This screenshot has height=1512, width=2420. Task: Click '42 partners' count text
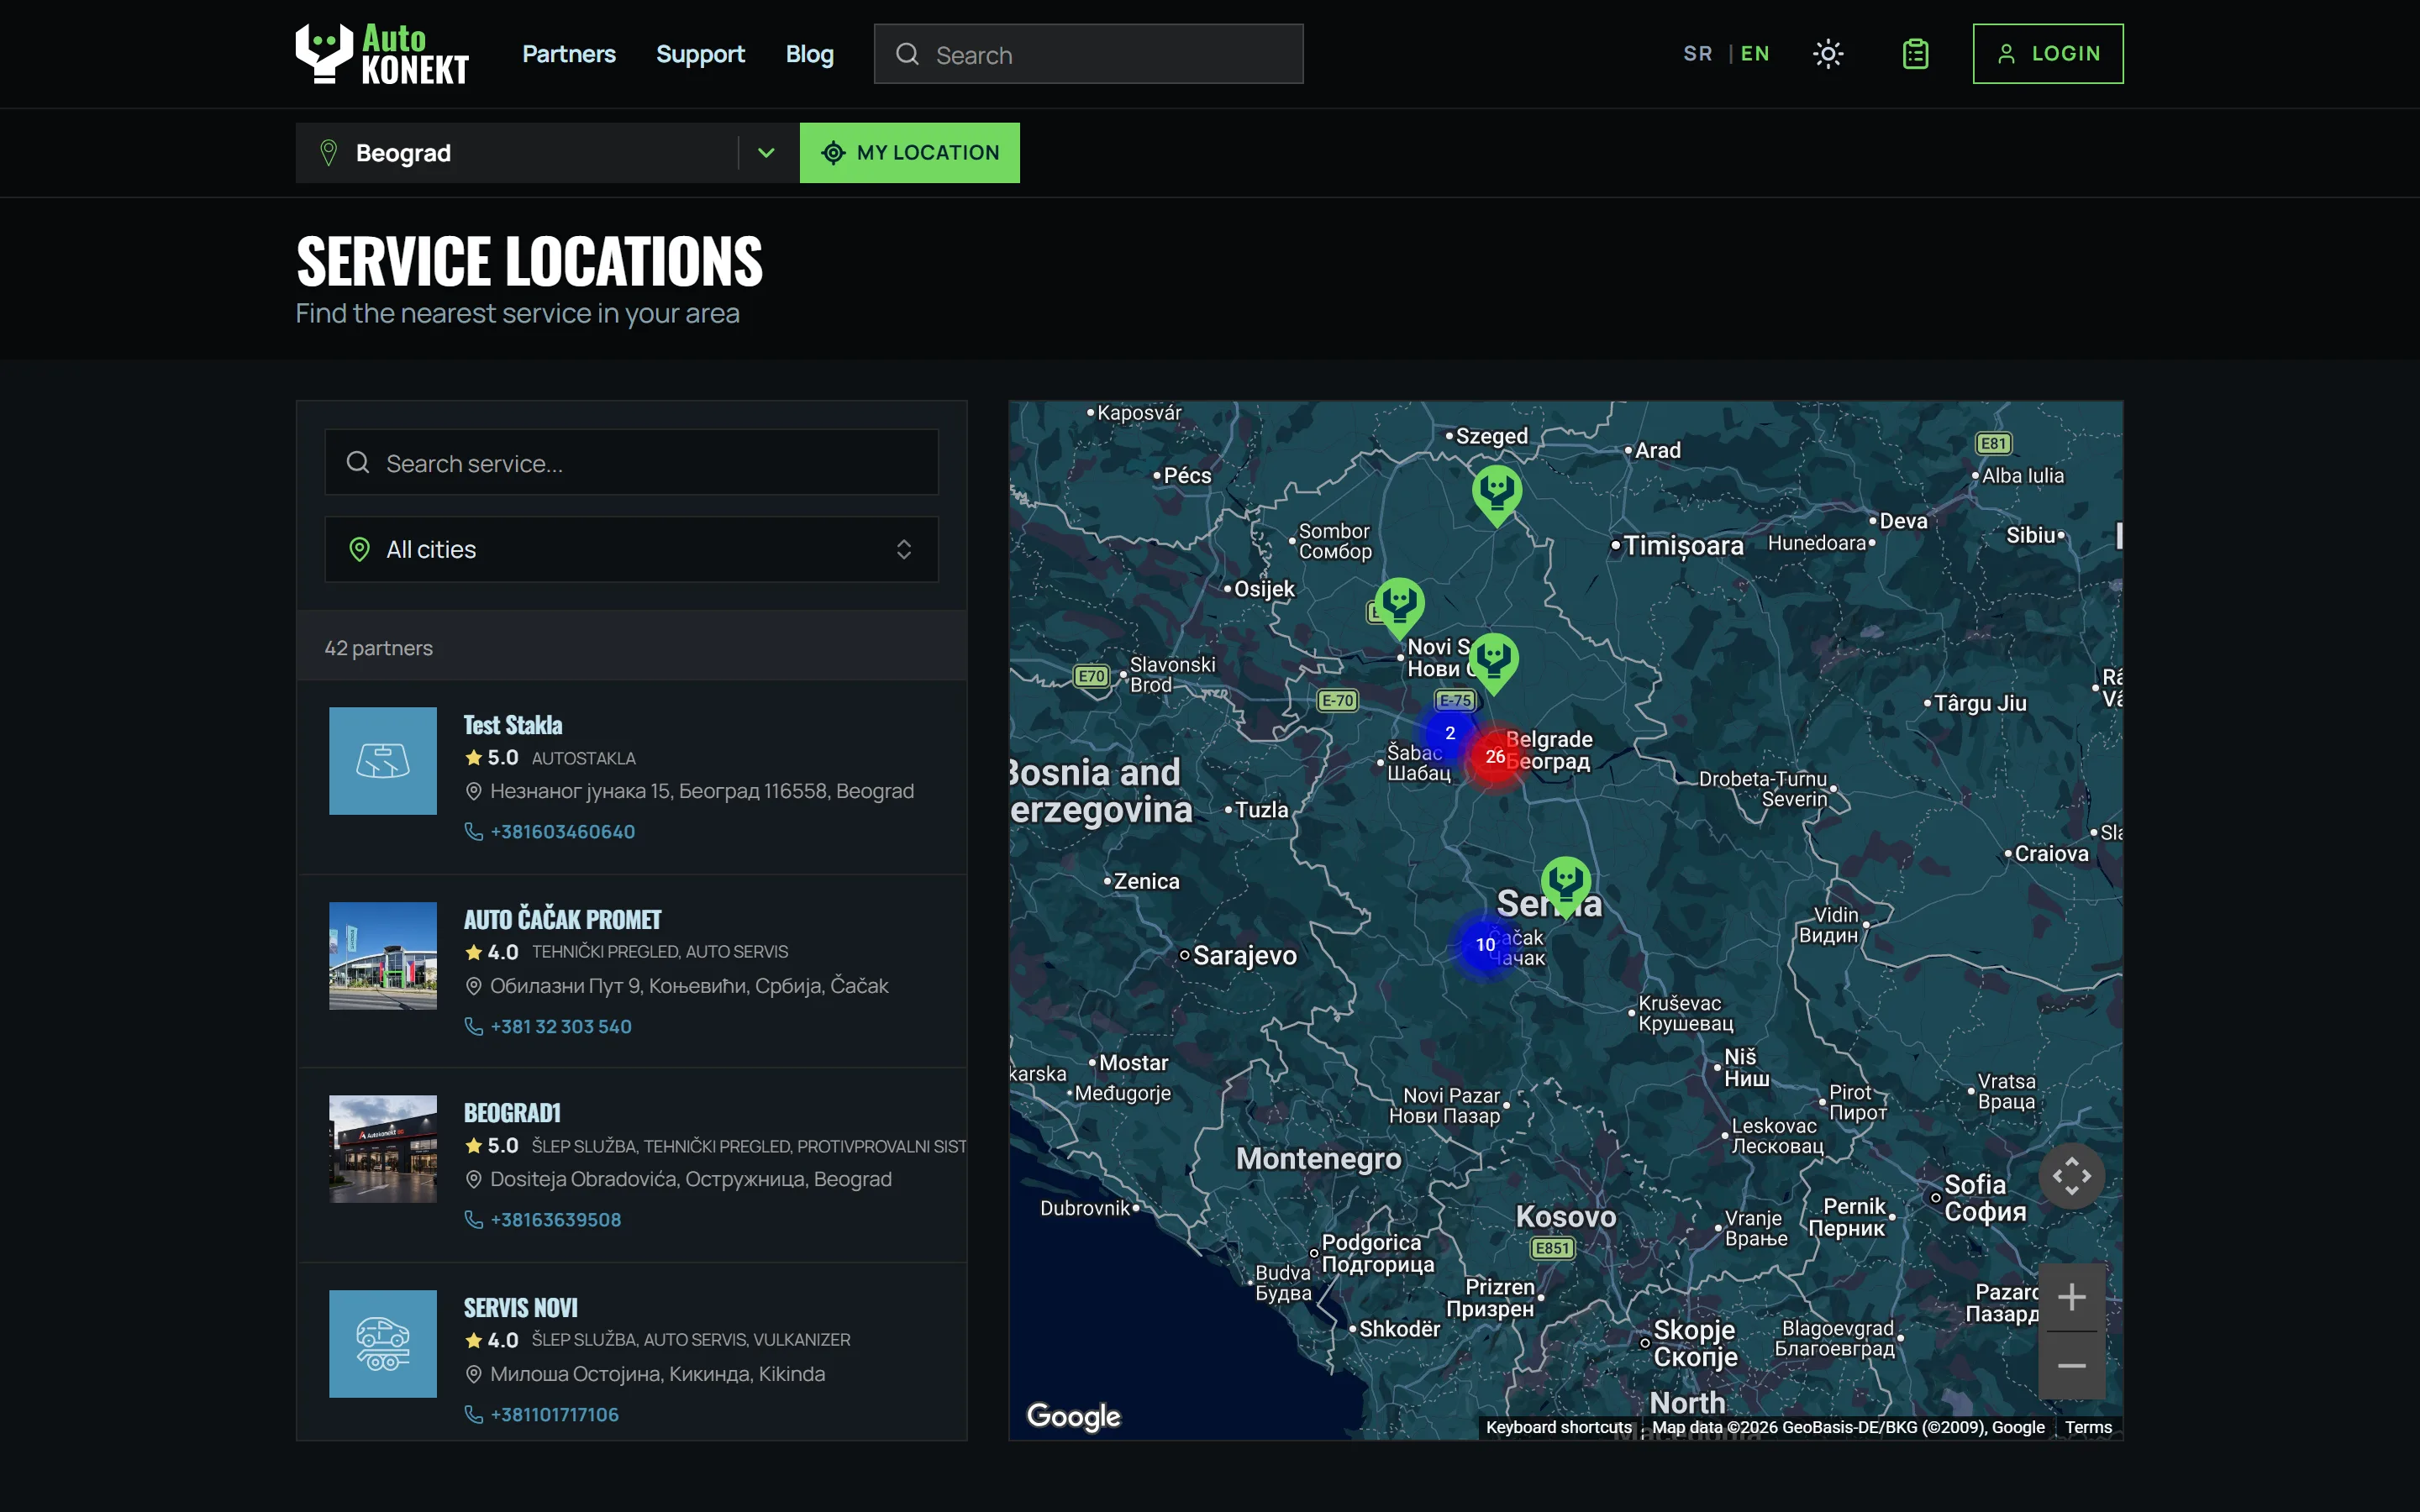(378, 648)
